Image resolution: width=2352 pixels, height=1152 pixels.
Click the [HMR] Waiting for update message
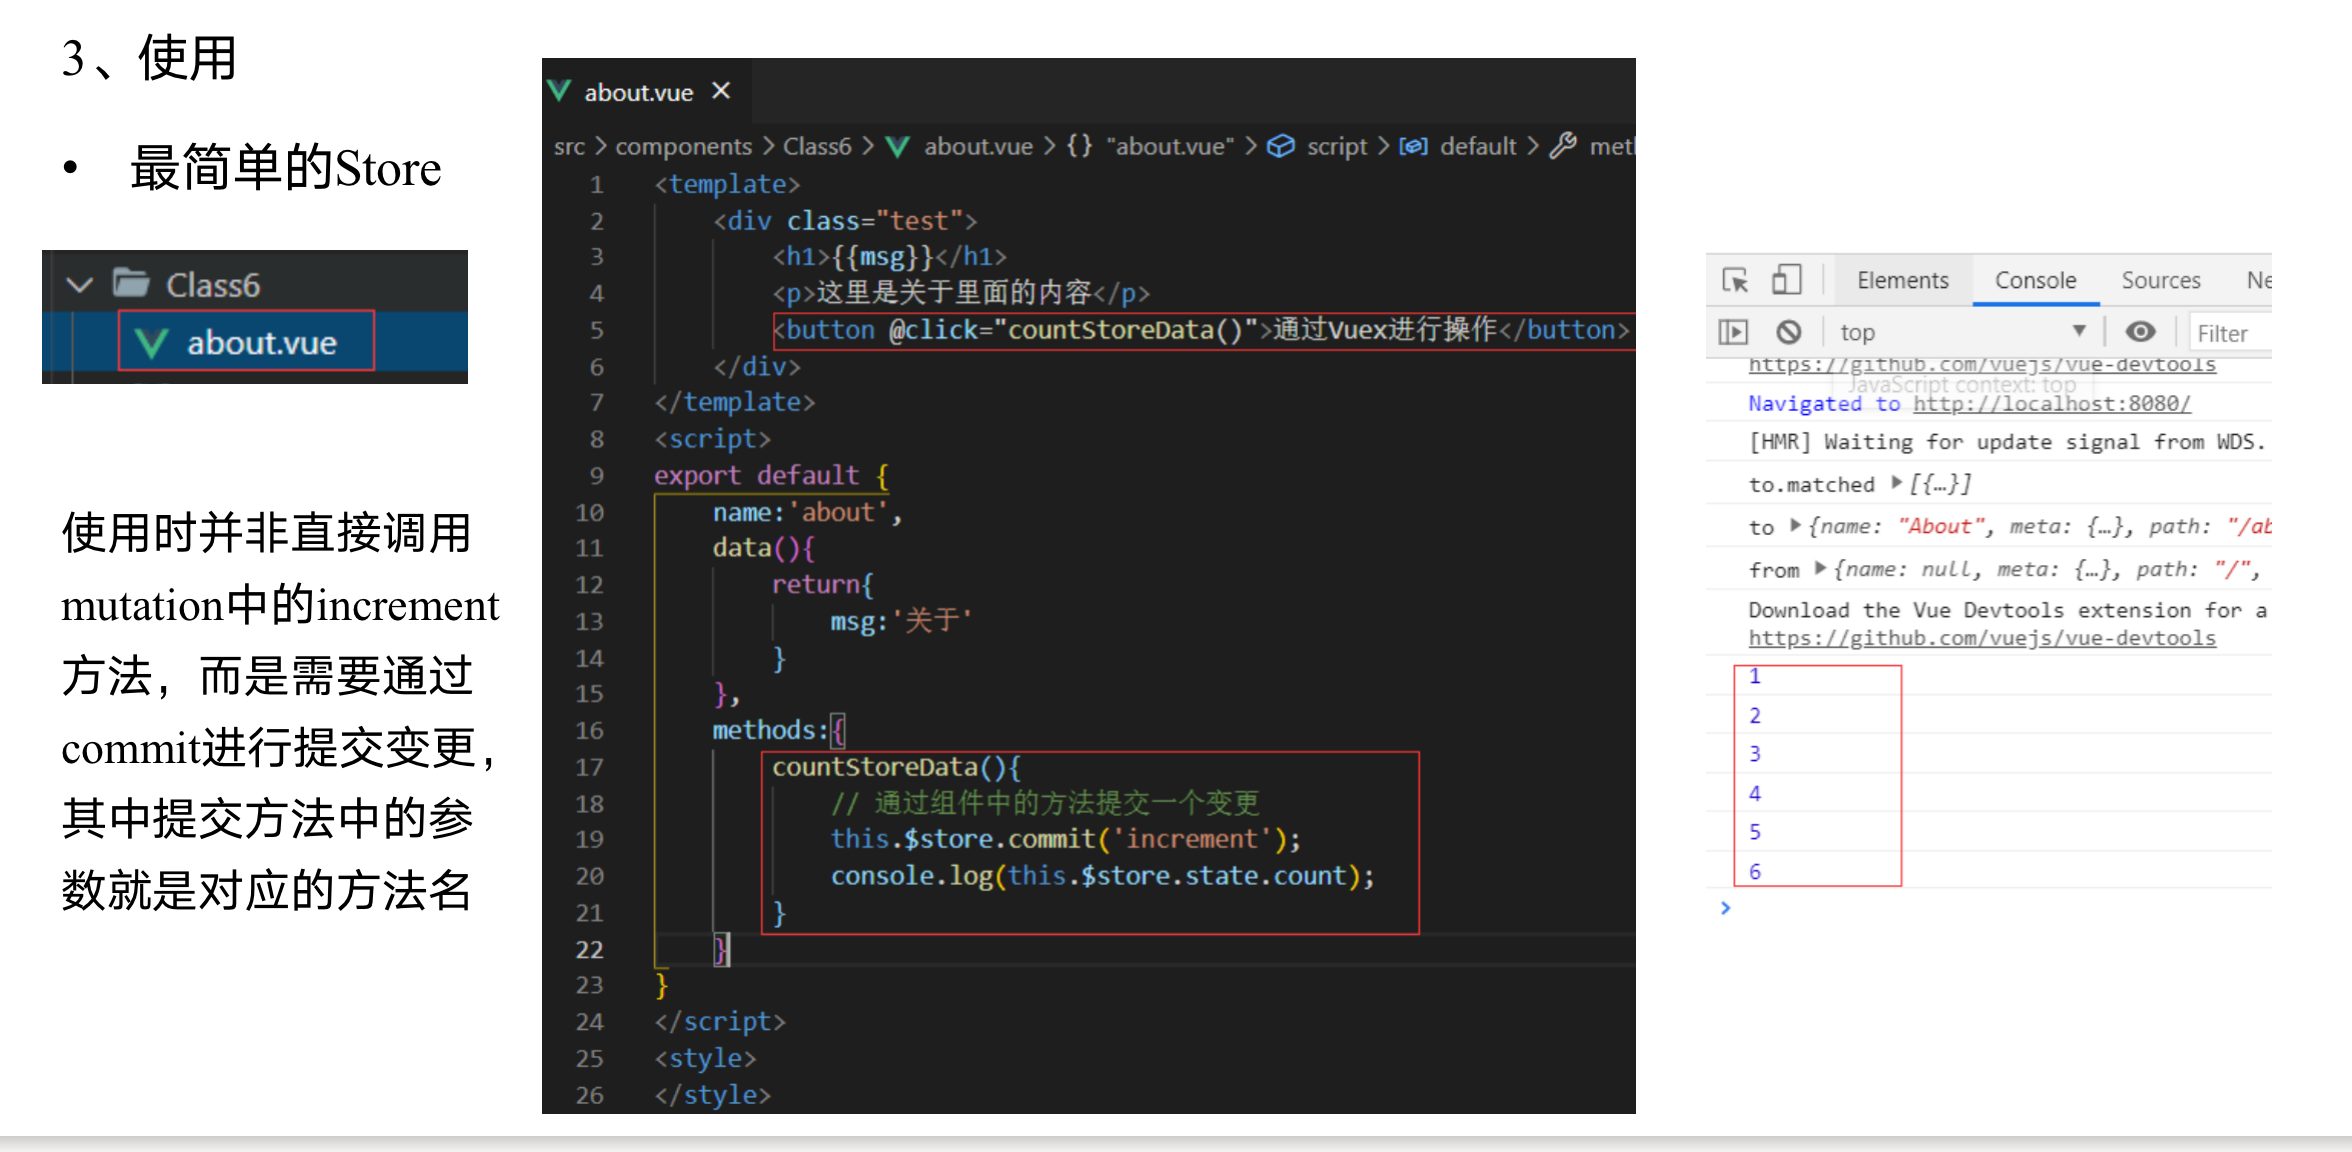pyautogui.click(x=2007, y=442)
